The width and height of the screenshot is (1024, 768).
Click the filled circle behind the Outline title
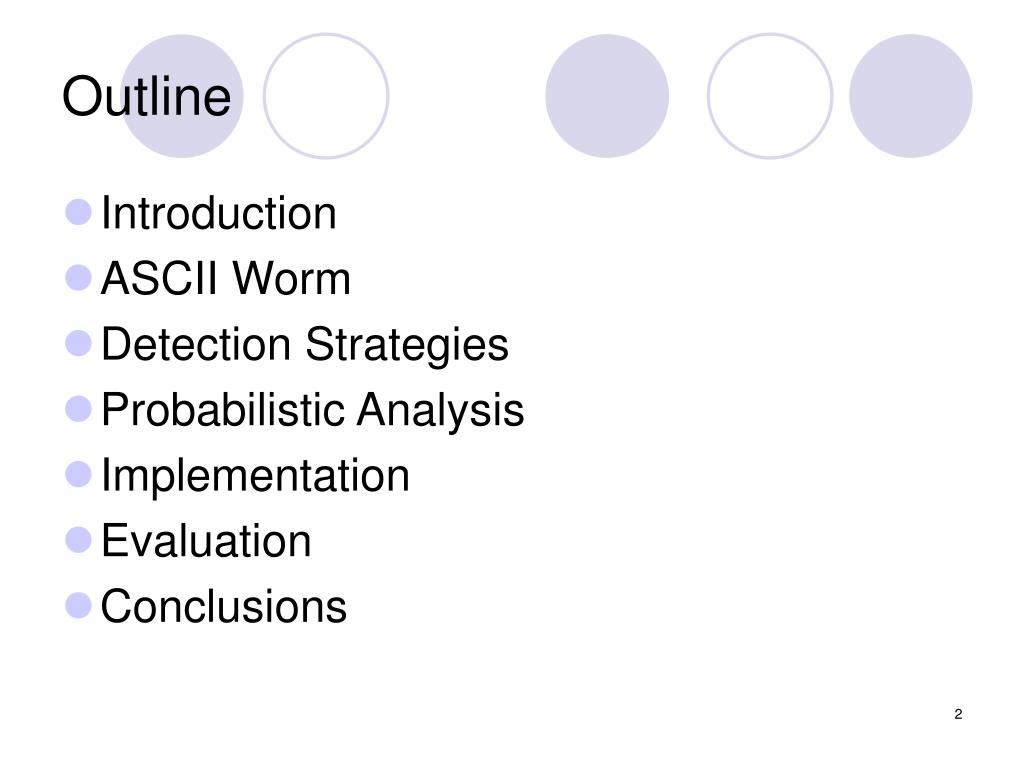182,96
